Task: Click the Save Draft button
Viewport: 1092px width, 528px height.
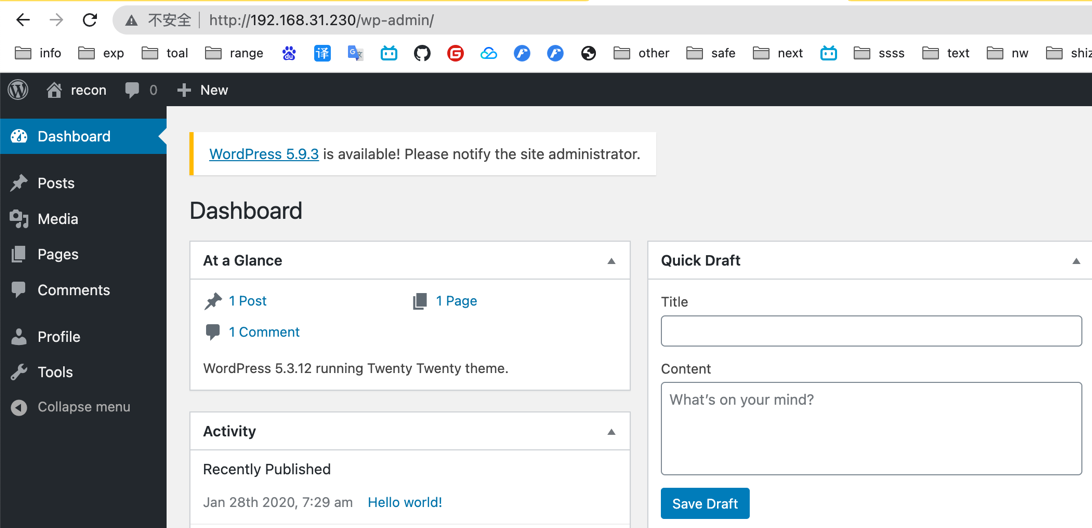Action: [x=704, y=504]
